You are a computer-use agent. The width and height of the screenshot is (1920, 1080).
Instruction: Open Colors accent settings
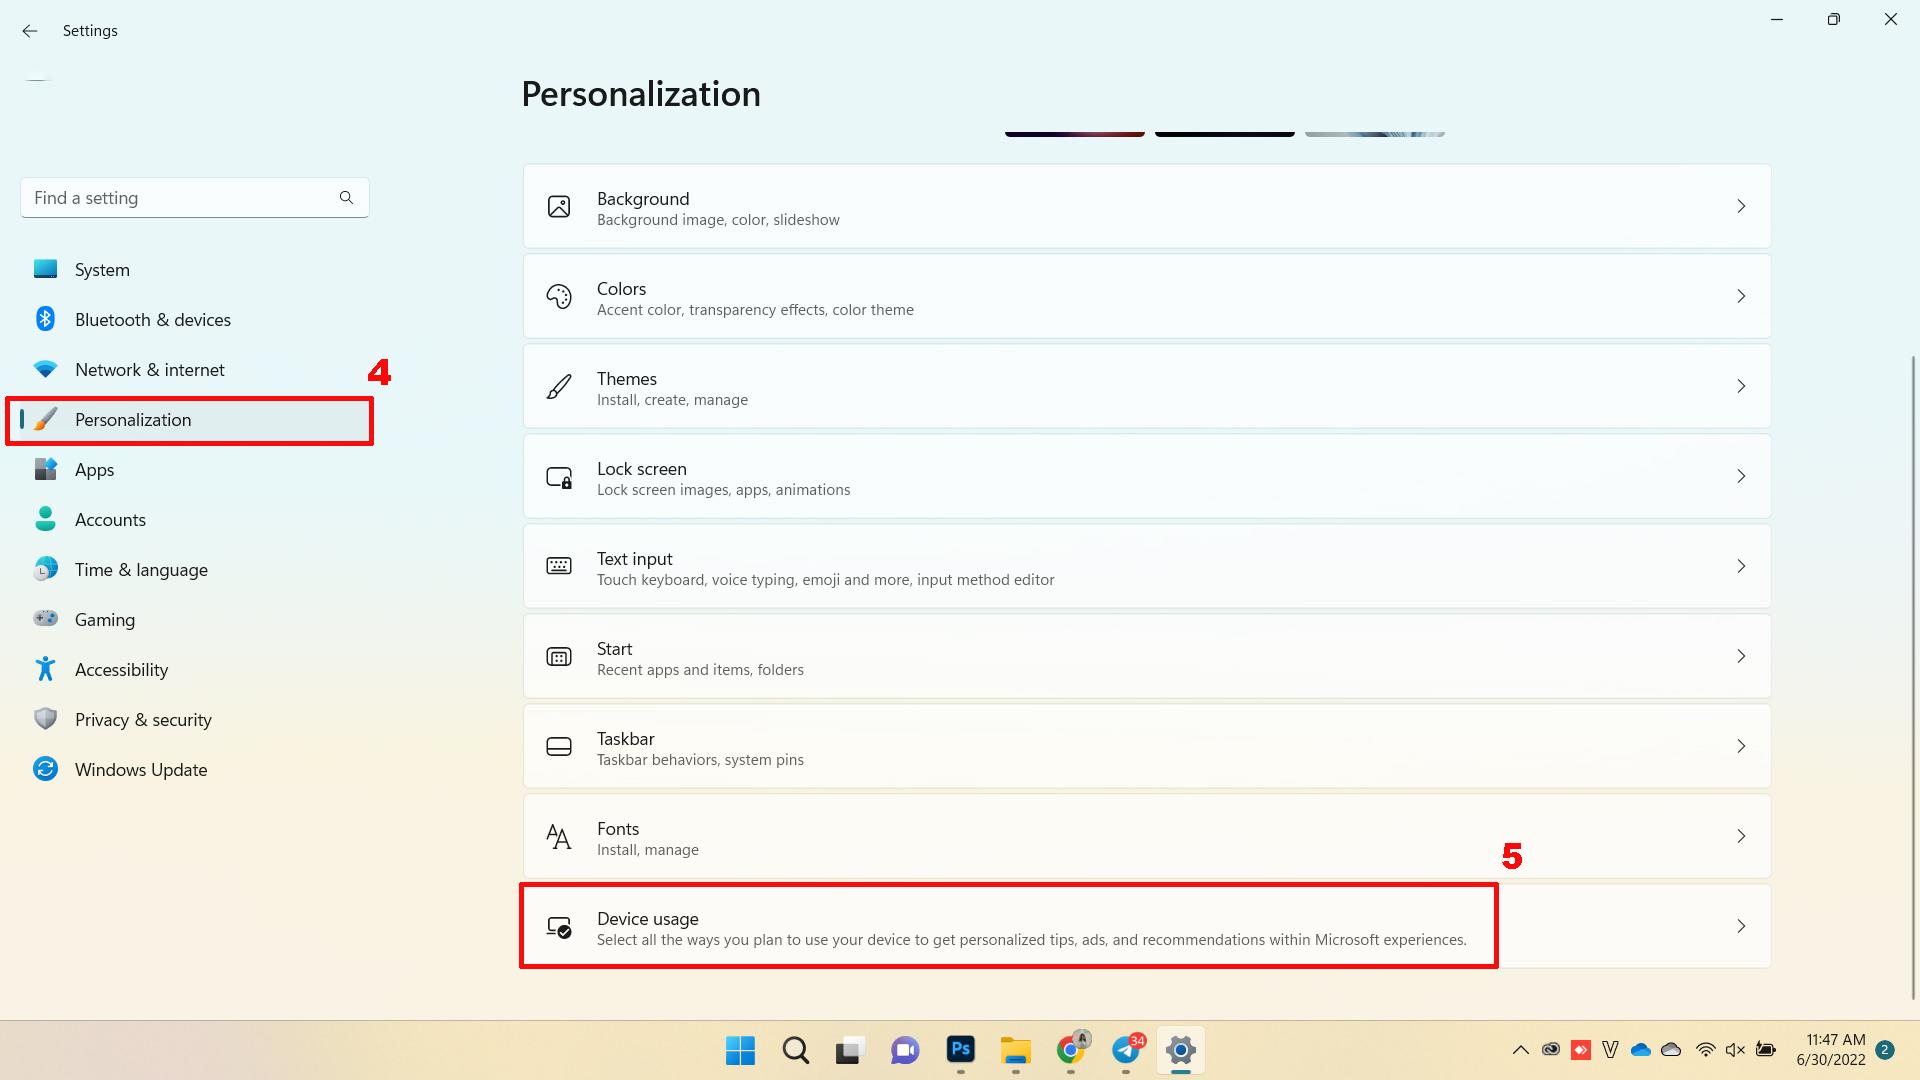pos(1147,297)
